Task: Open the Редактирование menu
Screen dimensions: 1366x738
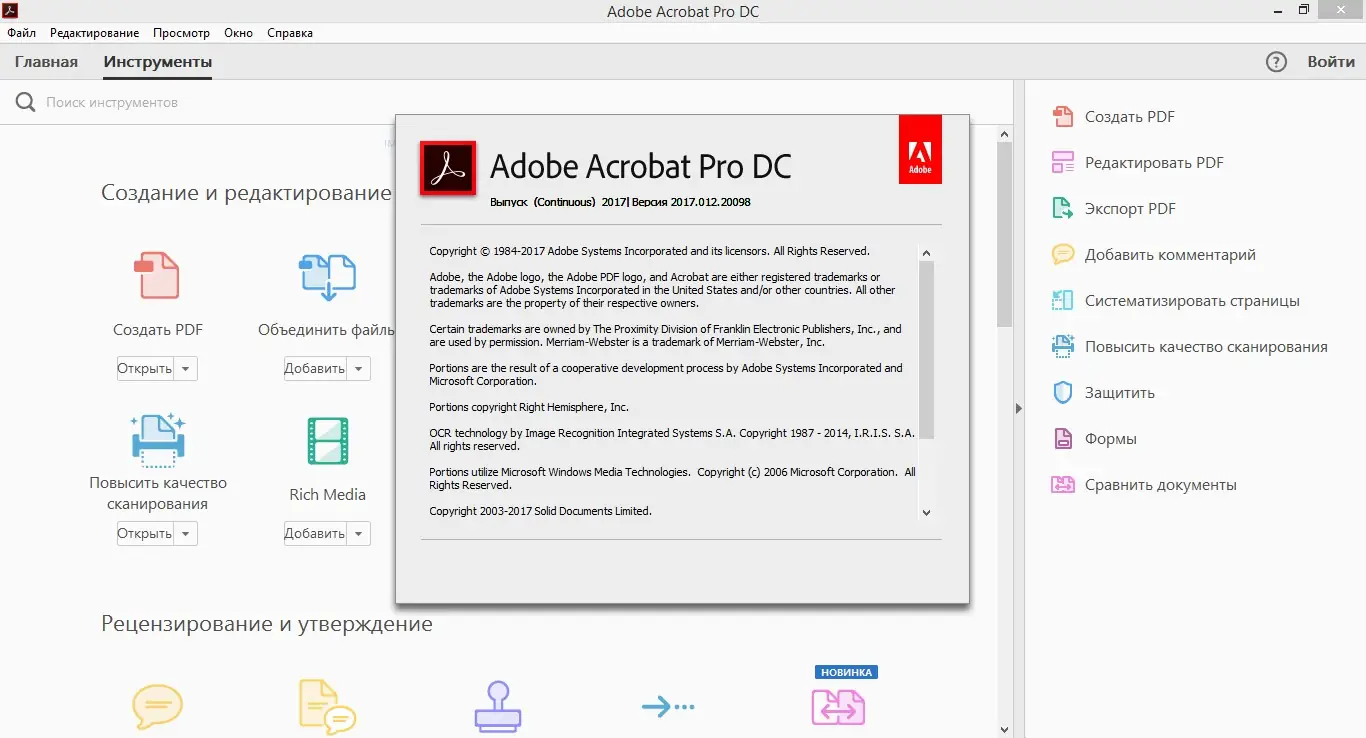Action: 95,33
